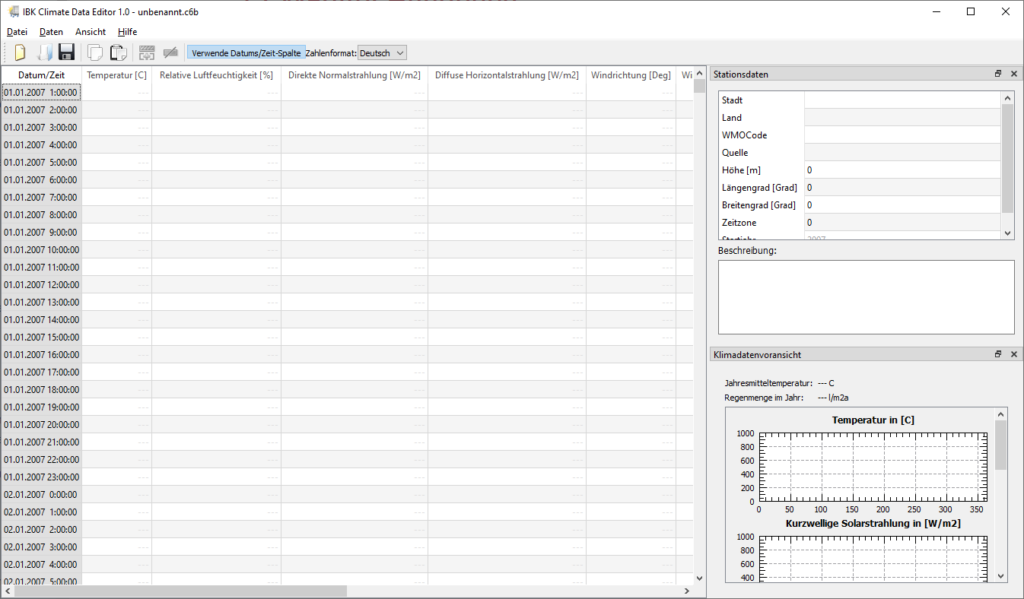Open the Hilfe menu
The image size is (1024, 599).
click(127, 31)
